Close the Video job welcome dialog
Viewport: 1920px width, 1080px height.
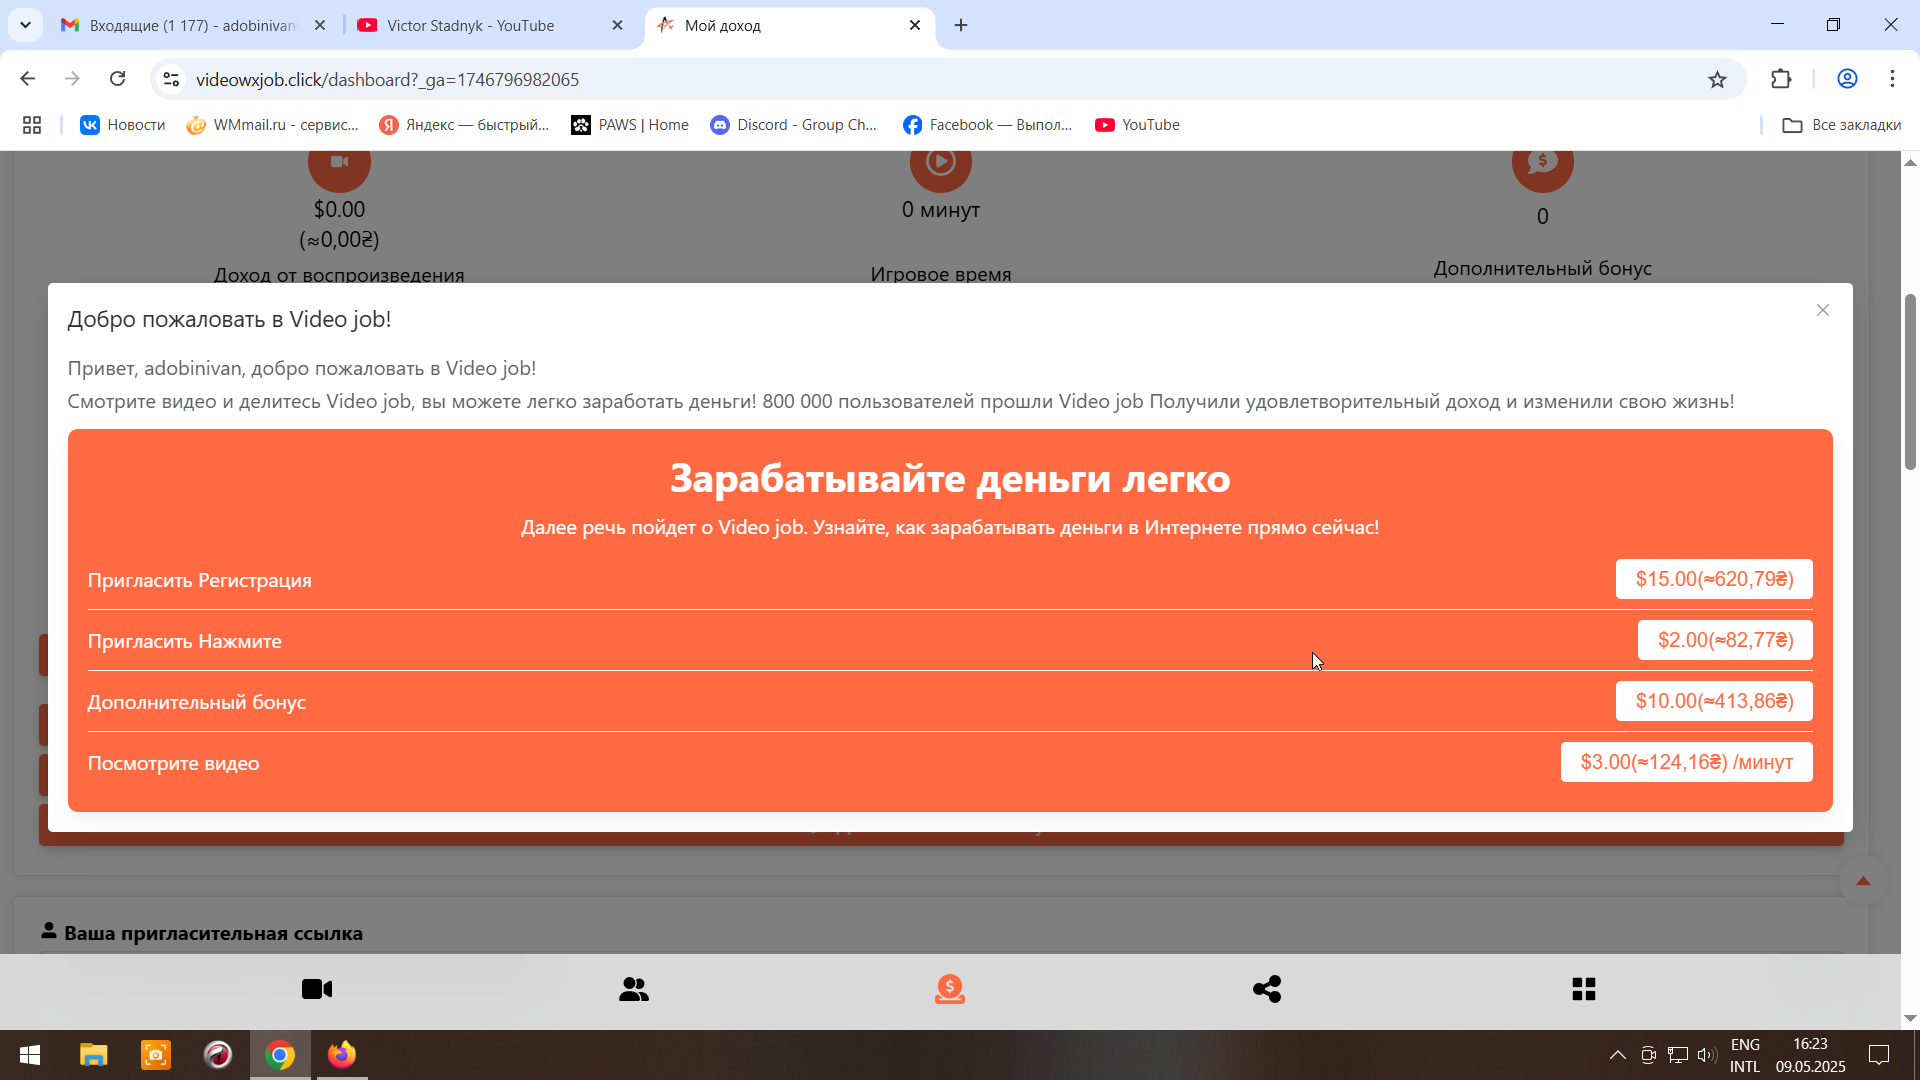pyautogui.click(x=1823, y=310)
